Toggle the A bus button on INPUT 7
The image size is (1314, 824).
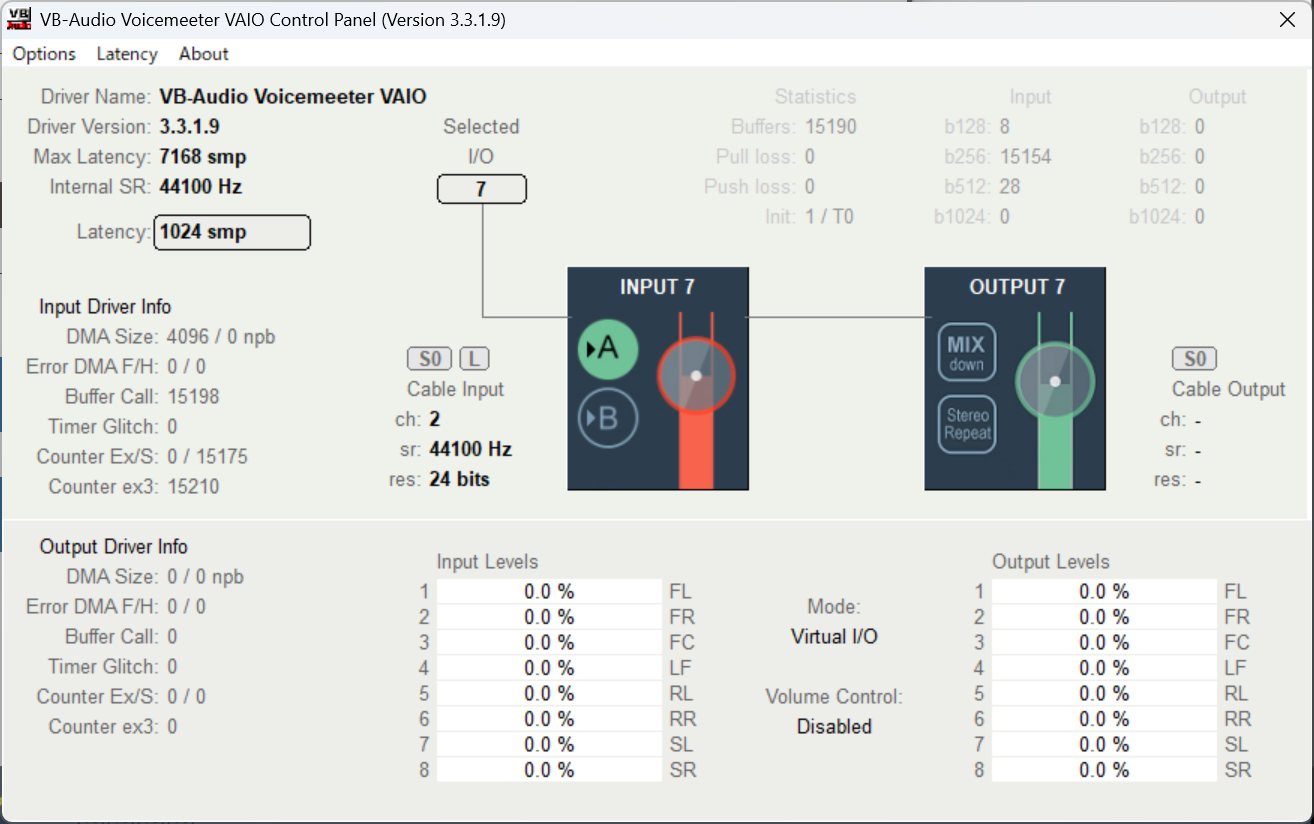[608, 350]
